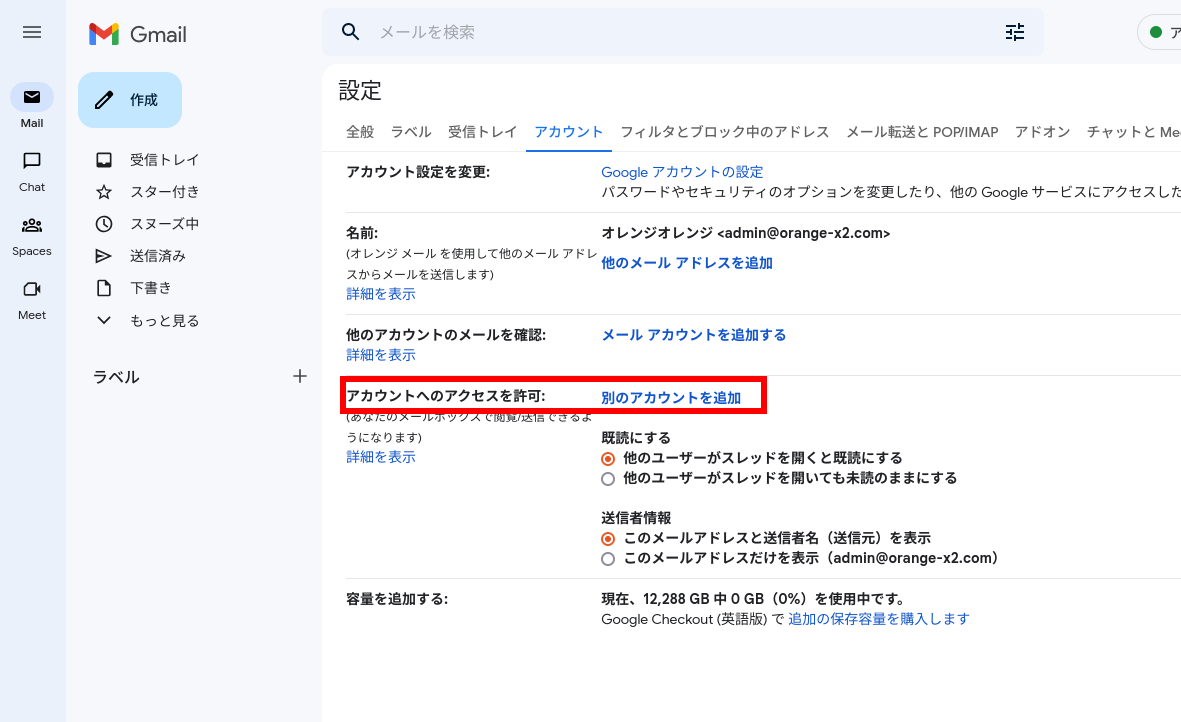This screenshot has height=722, width=1181.
Task: Click 別のアカウントを追加 link
Action: coord(671,398)
